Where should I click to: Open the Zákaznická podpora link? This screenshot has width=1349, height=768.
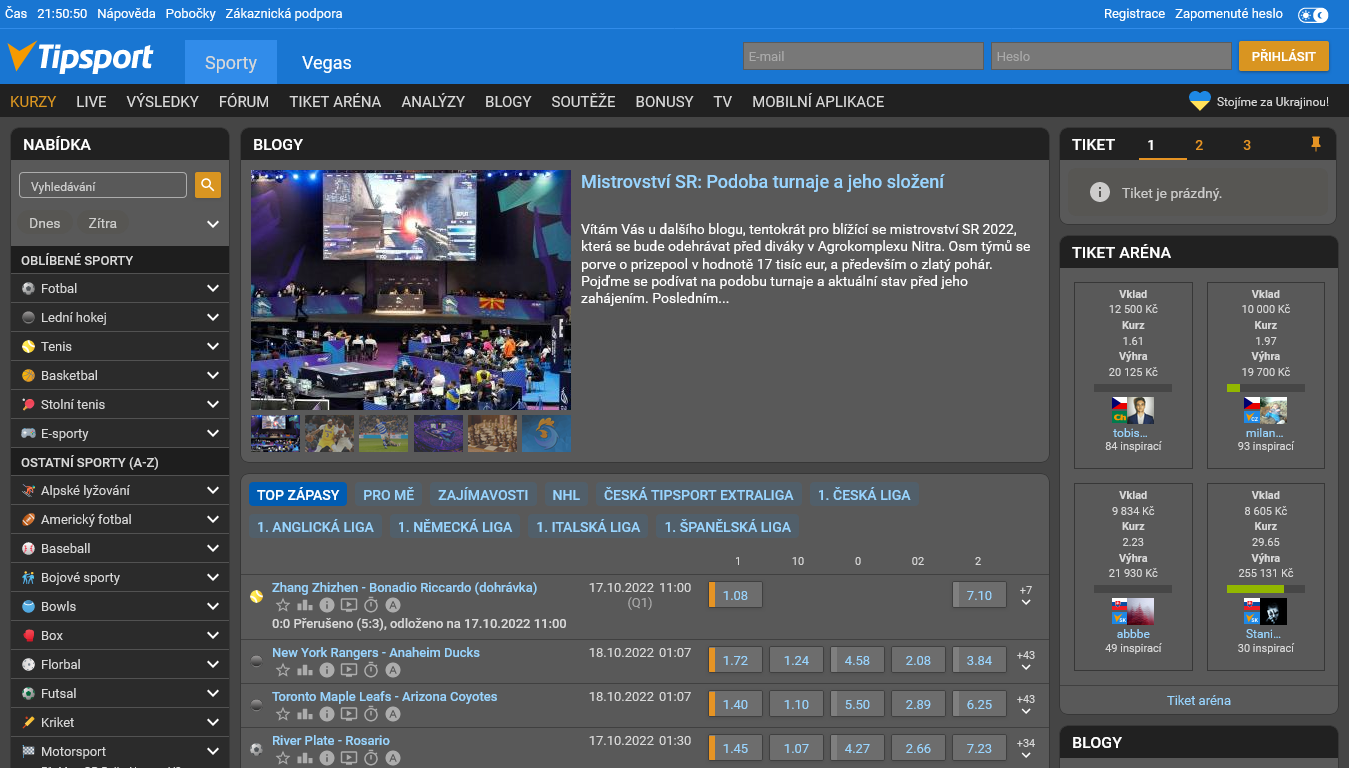284,14
